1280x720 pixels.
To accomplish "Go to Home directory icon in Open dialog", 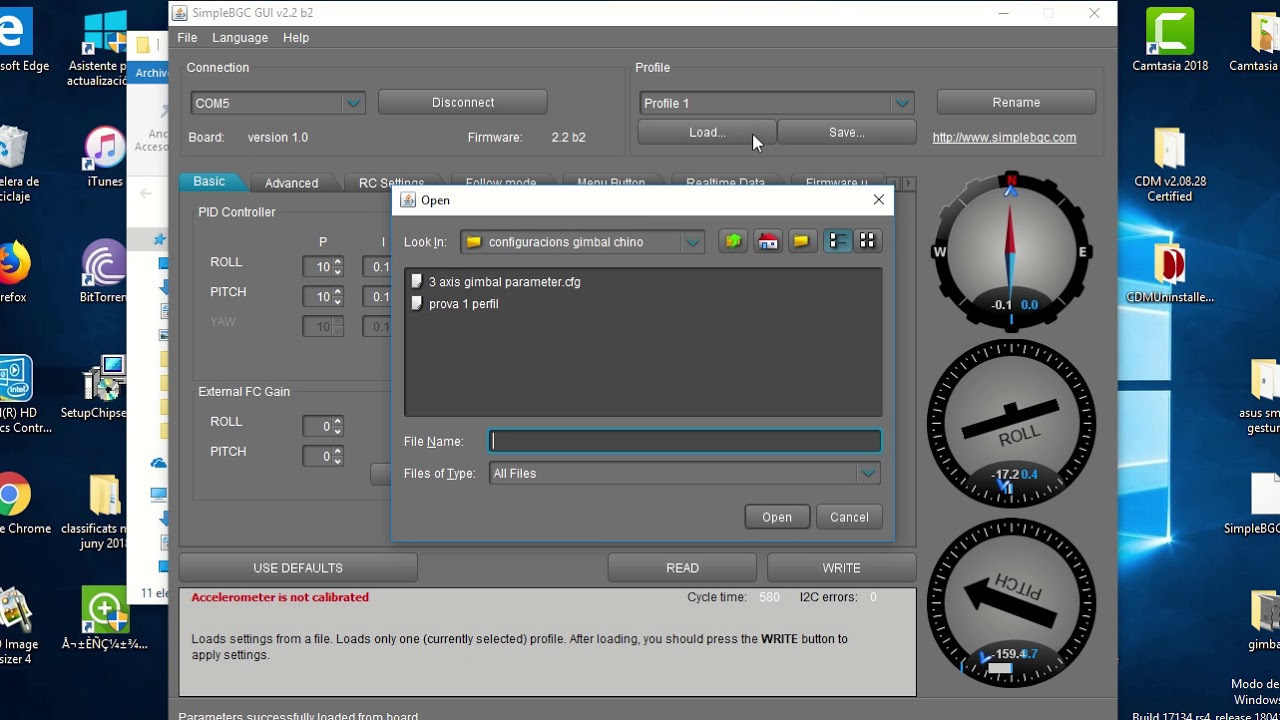I will pyautogui.click(x=768, y=241).
